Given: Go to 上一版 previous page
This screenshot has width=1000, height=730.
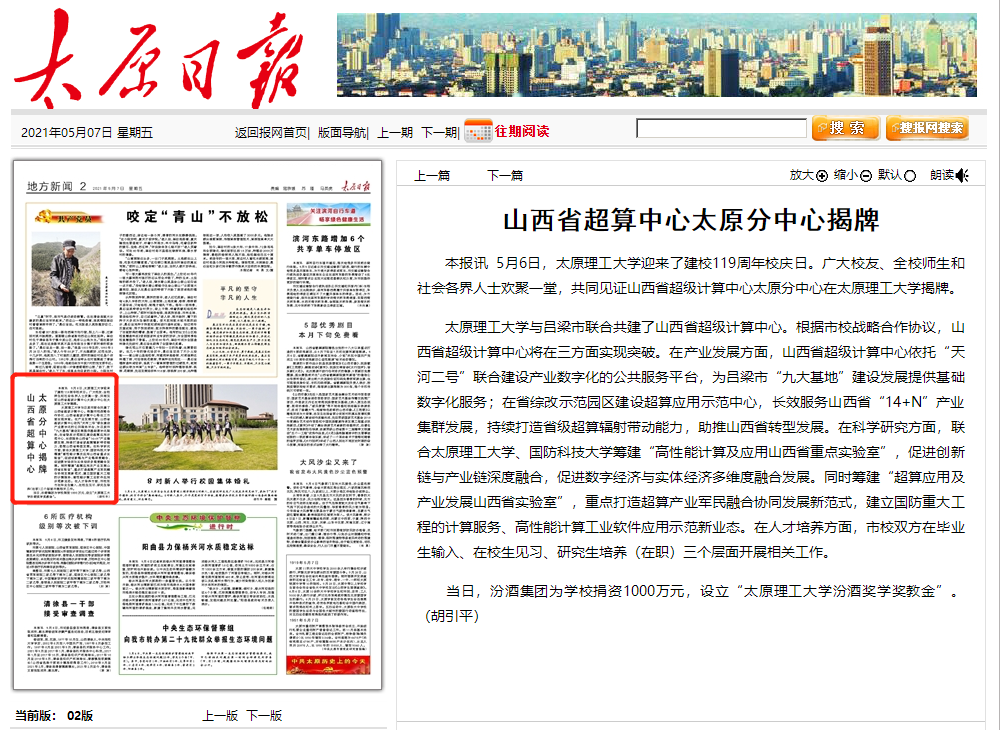Looking at the screenshot, I should (x=220, y=715).
